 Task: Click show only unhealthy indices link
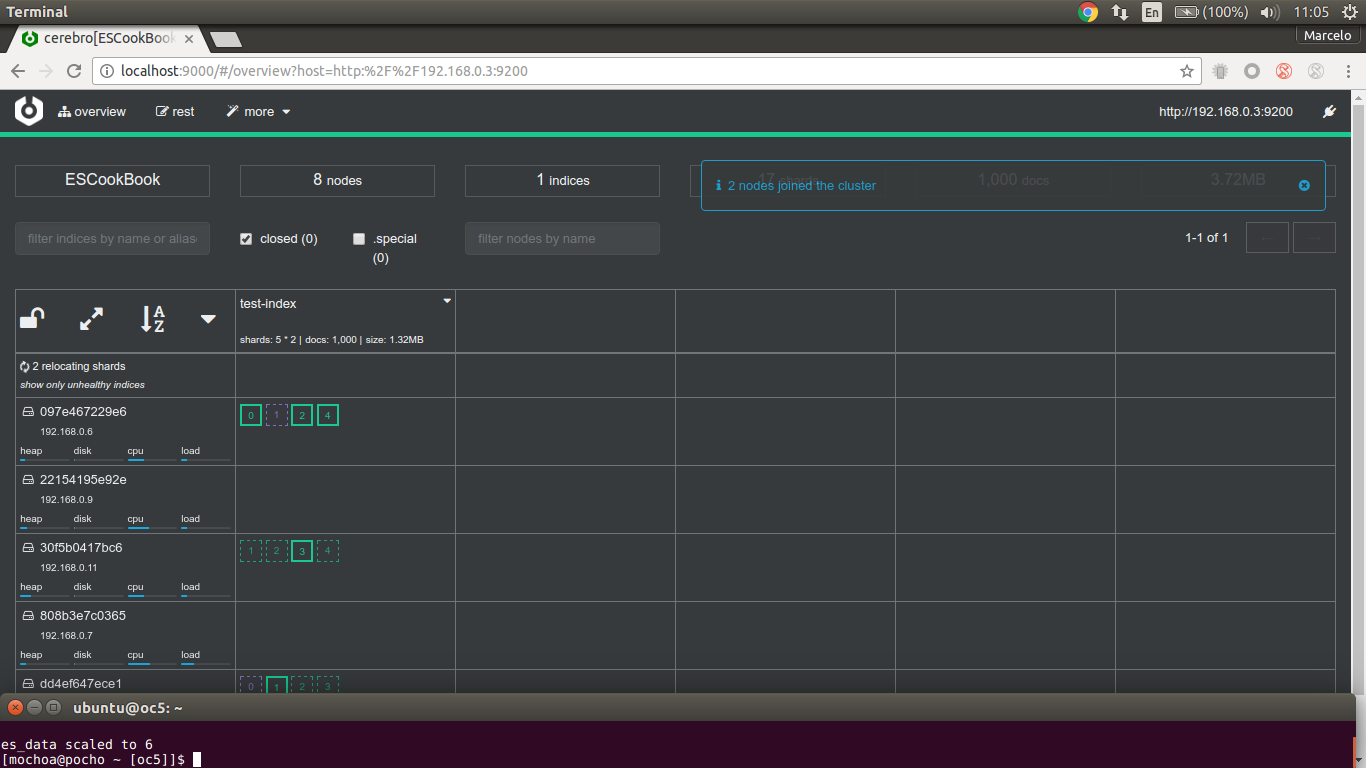[x=82, y=385]
